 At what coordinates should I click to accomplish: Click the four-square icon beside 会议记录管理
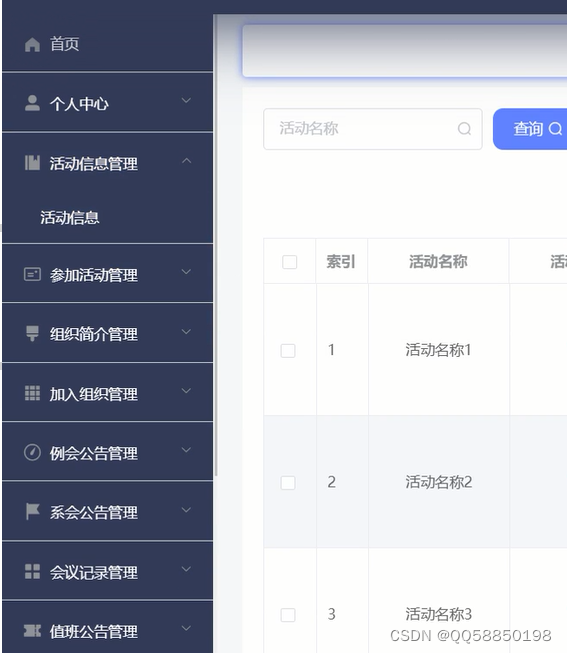[32, 571]
